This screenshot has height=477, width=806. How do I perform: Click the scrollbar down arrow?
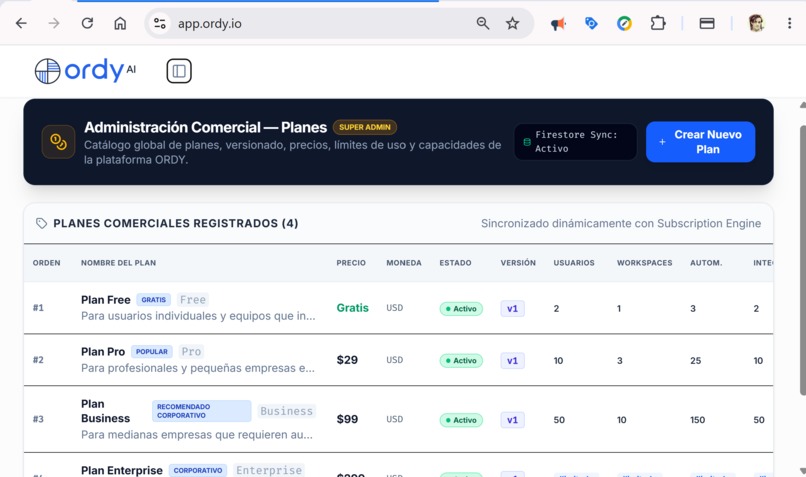802,471
